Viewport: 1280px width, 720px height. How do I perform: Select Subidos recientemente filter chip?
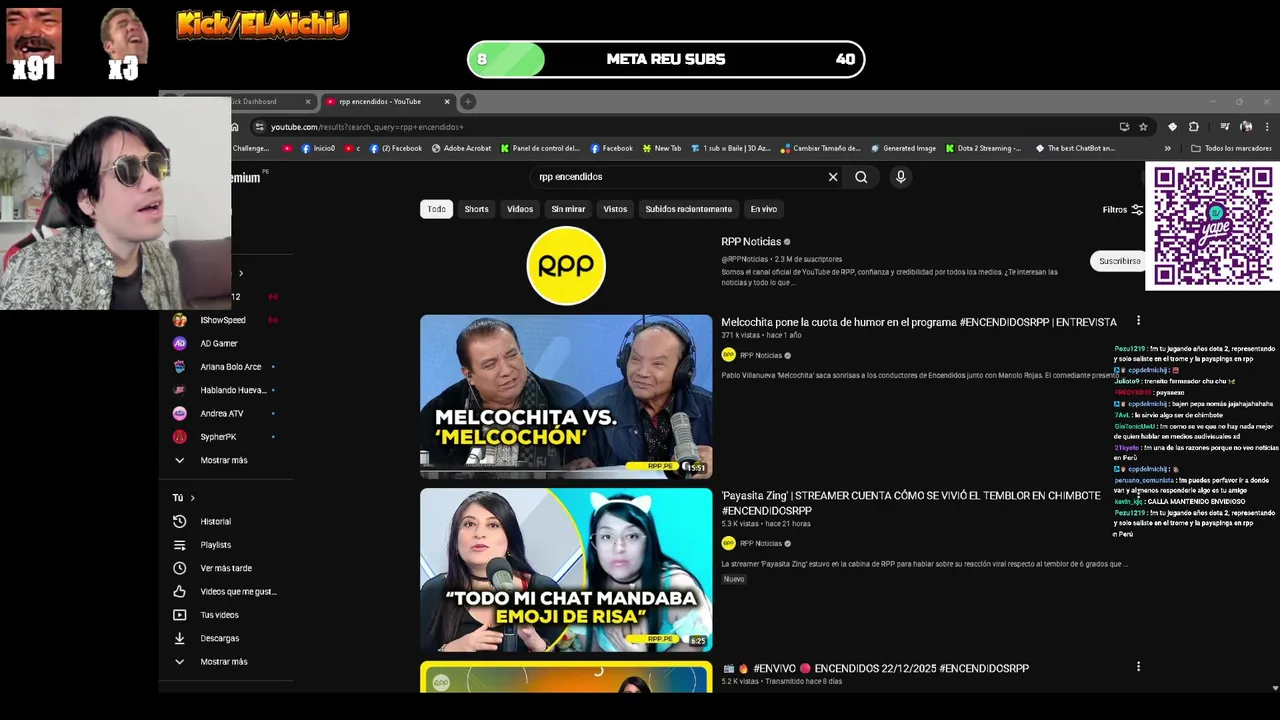coord(688,209)
